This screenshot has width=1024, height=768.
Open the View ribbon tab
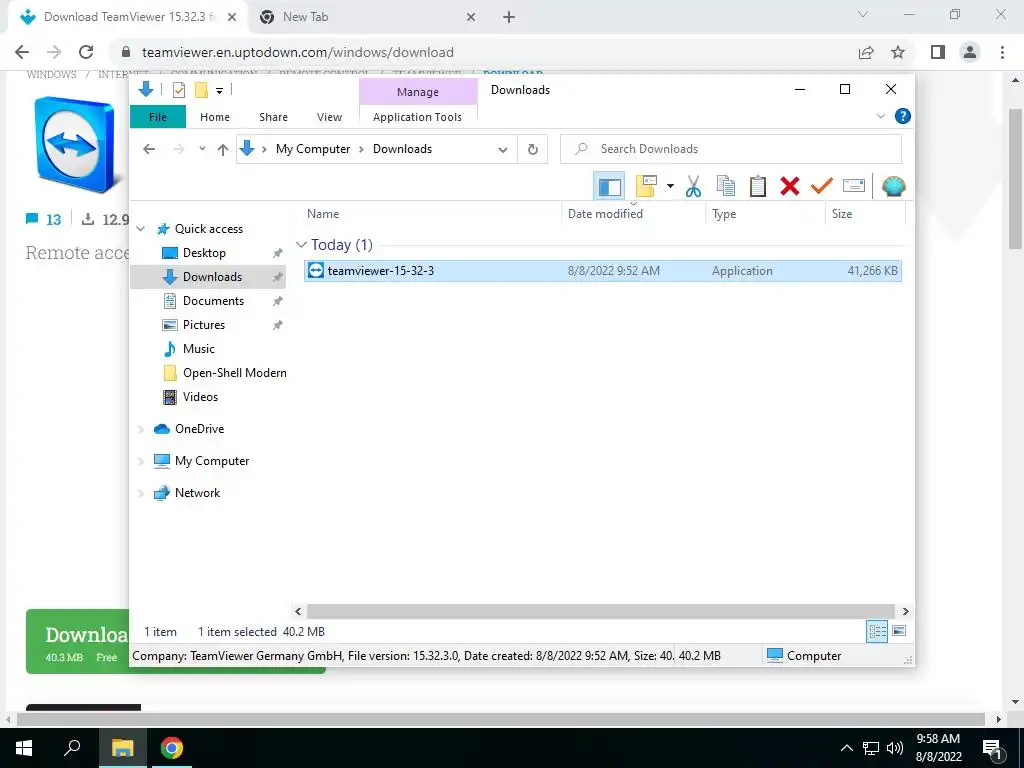point(329,117)
